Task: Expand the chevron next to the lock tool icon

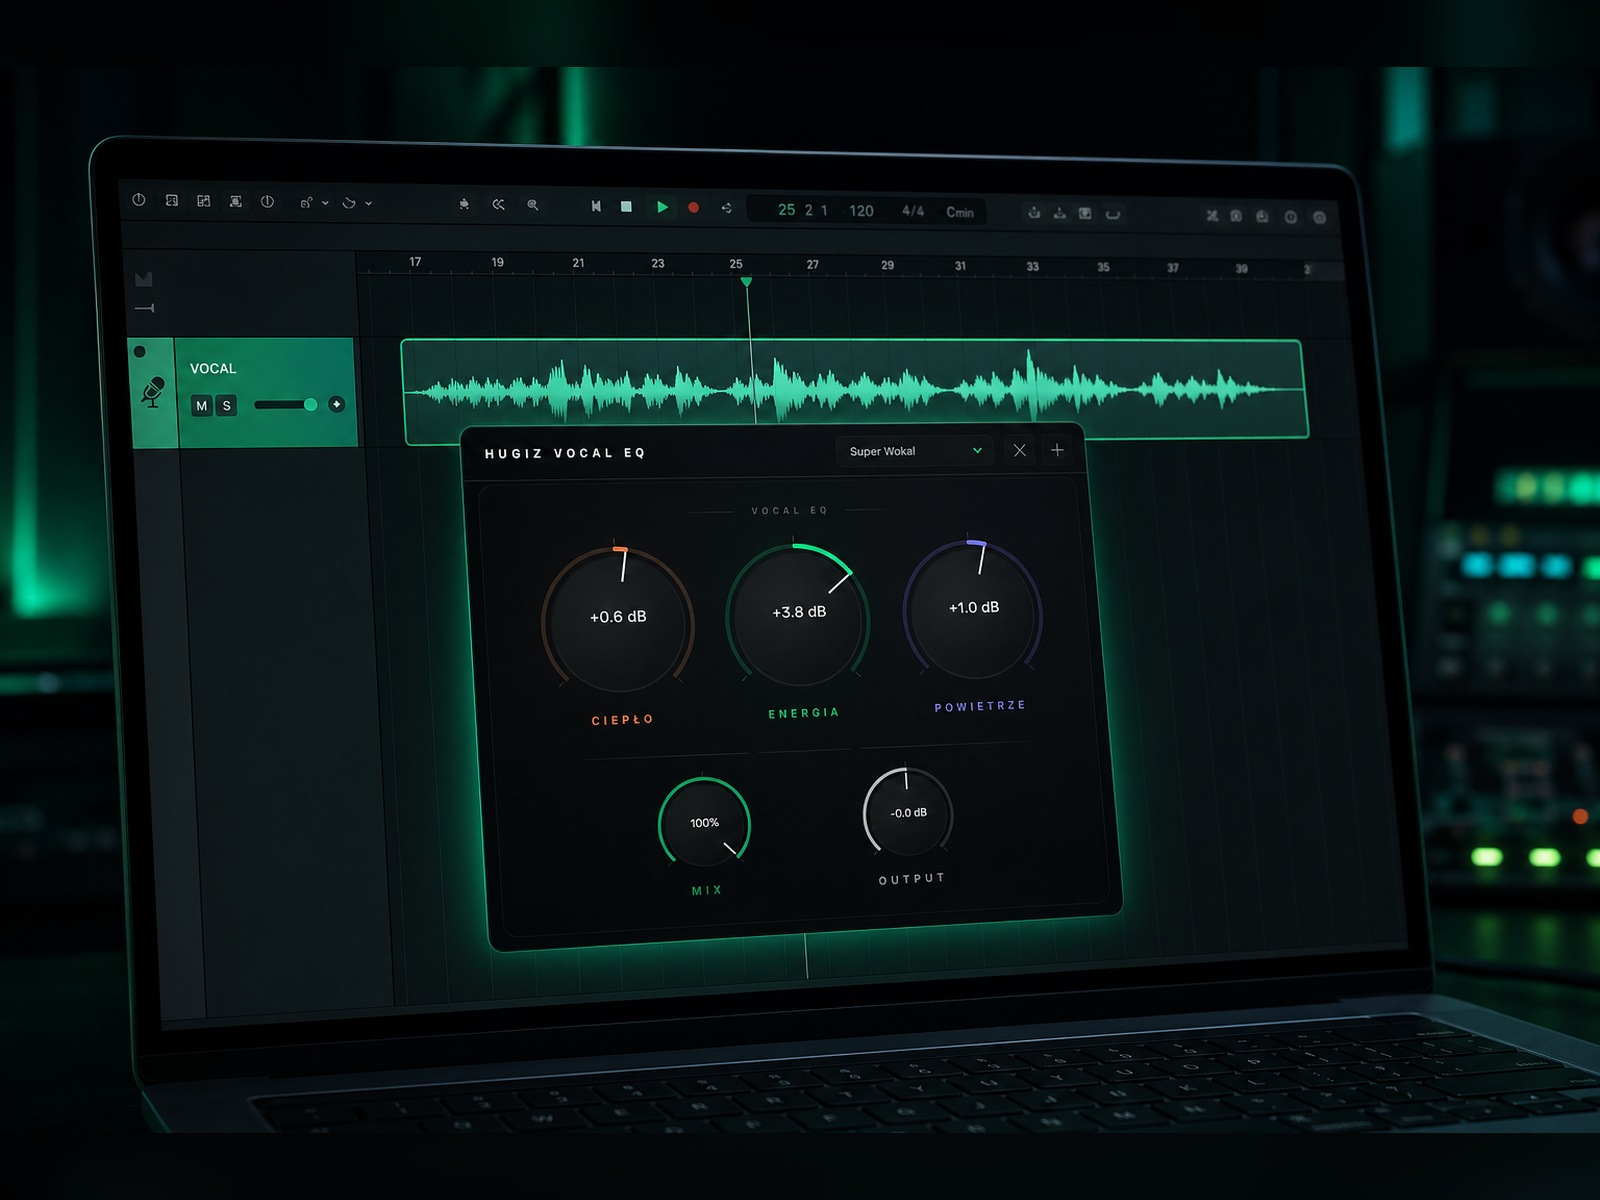Action: tap(325, 203)
